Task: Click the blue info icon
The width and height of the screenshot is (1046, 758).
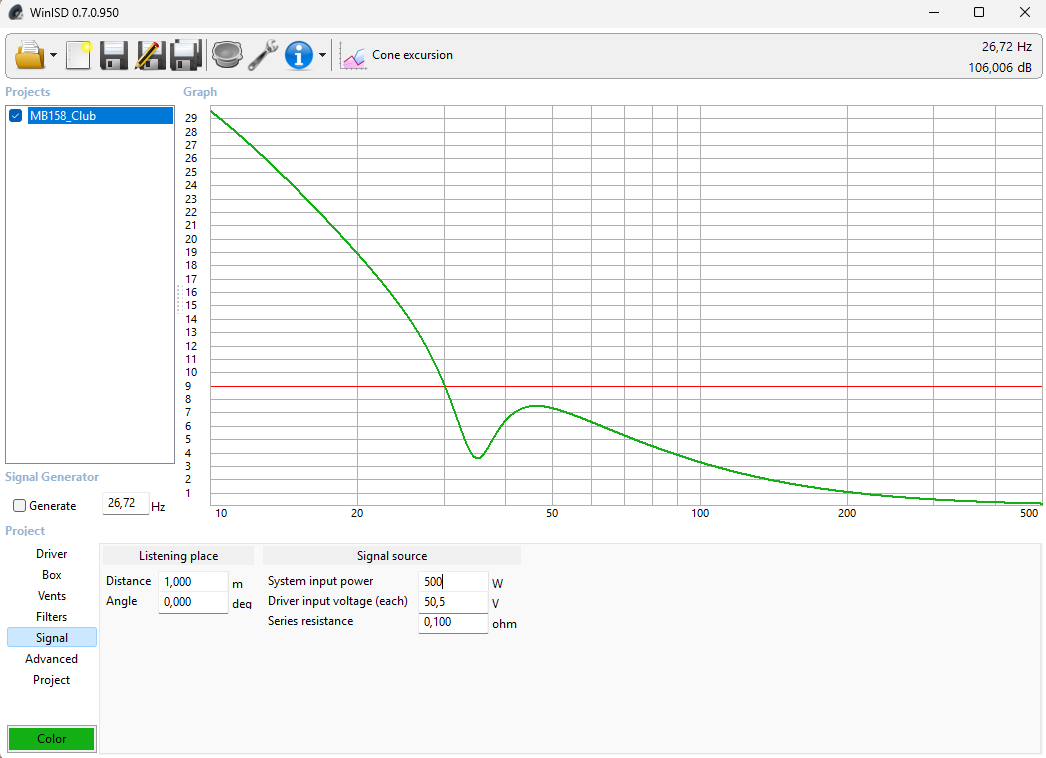Action: pos(299,55)
